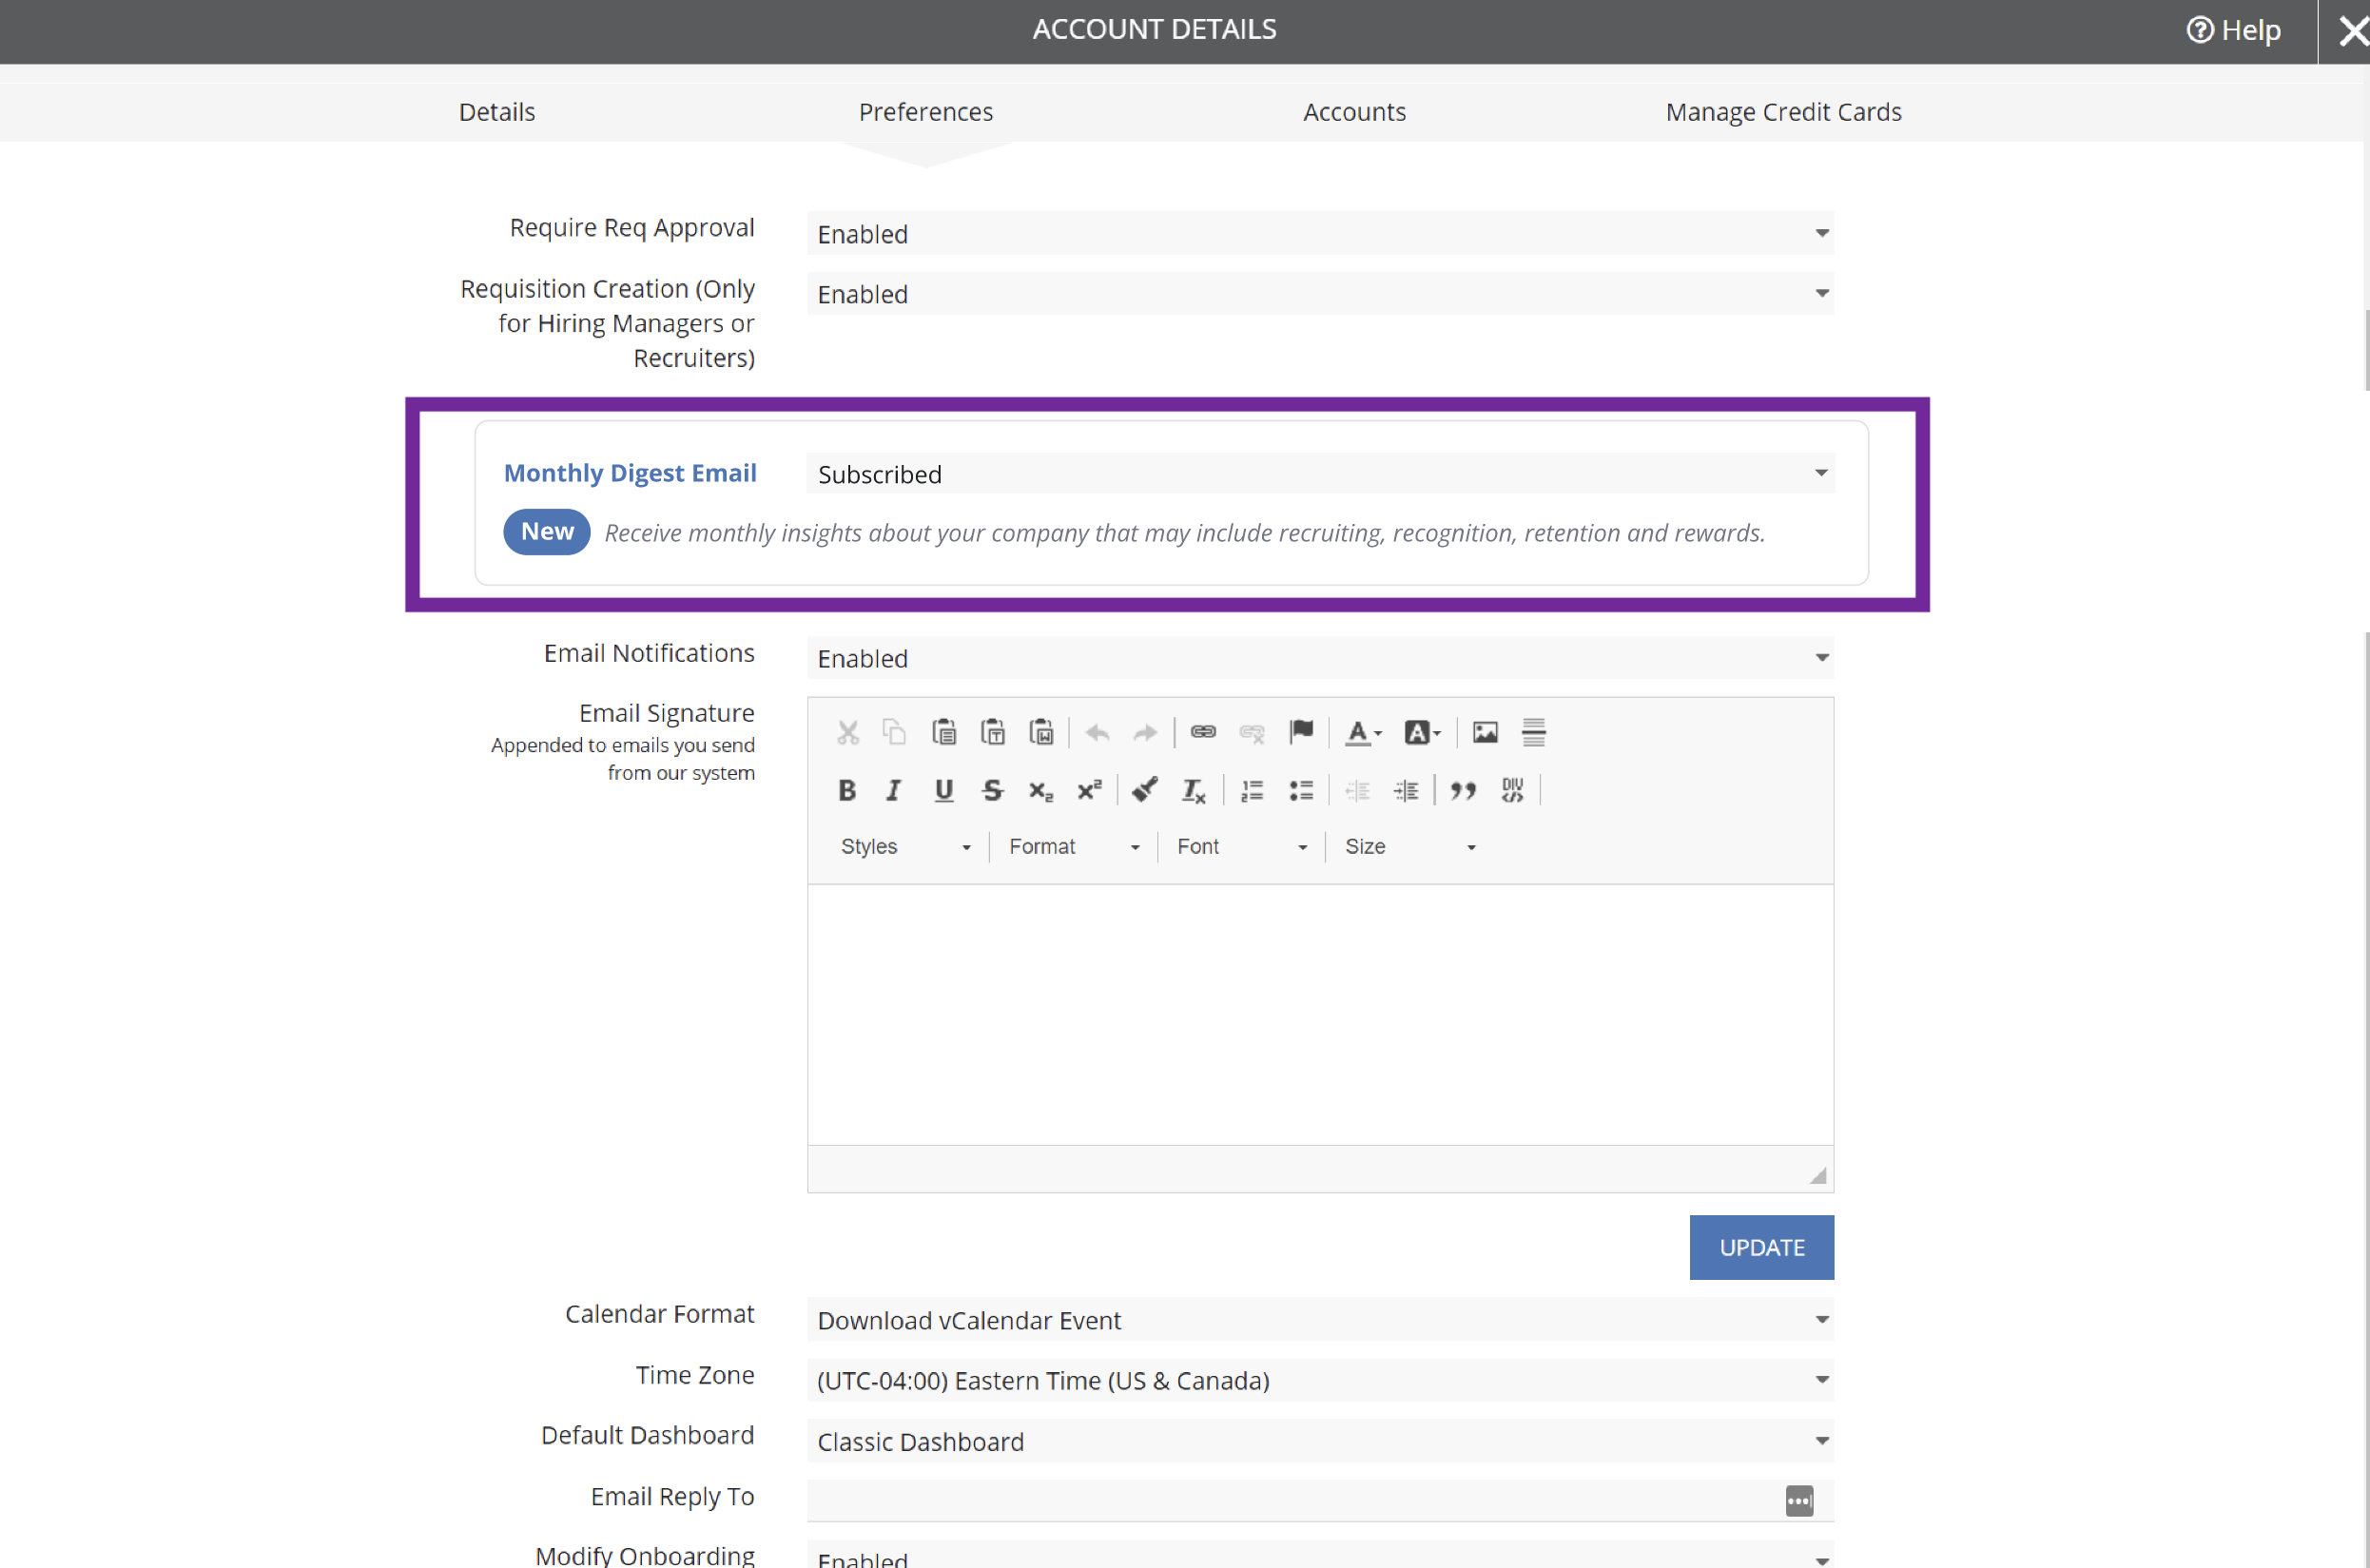Toggle Bold formatting
Screen dimensions: 2370x1568
point(847,791)
